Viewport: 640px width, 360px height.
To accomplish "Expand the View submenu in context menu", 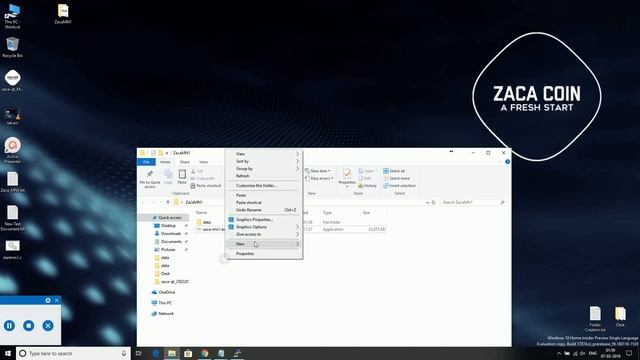I will coord(264,154).
